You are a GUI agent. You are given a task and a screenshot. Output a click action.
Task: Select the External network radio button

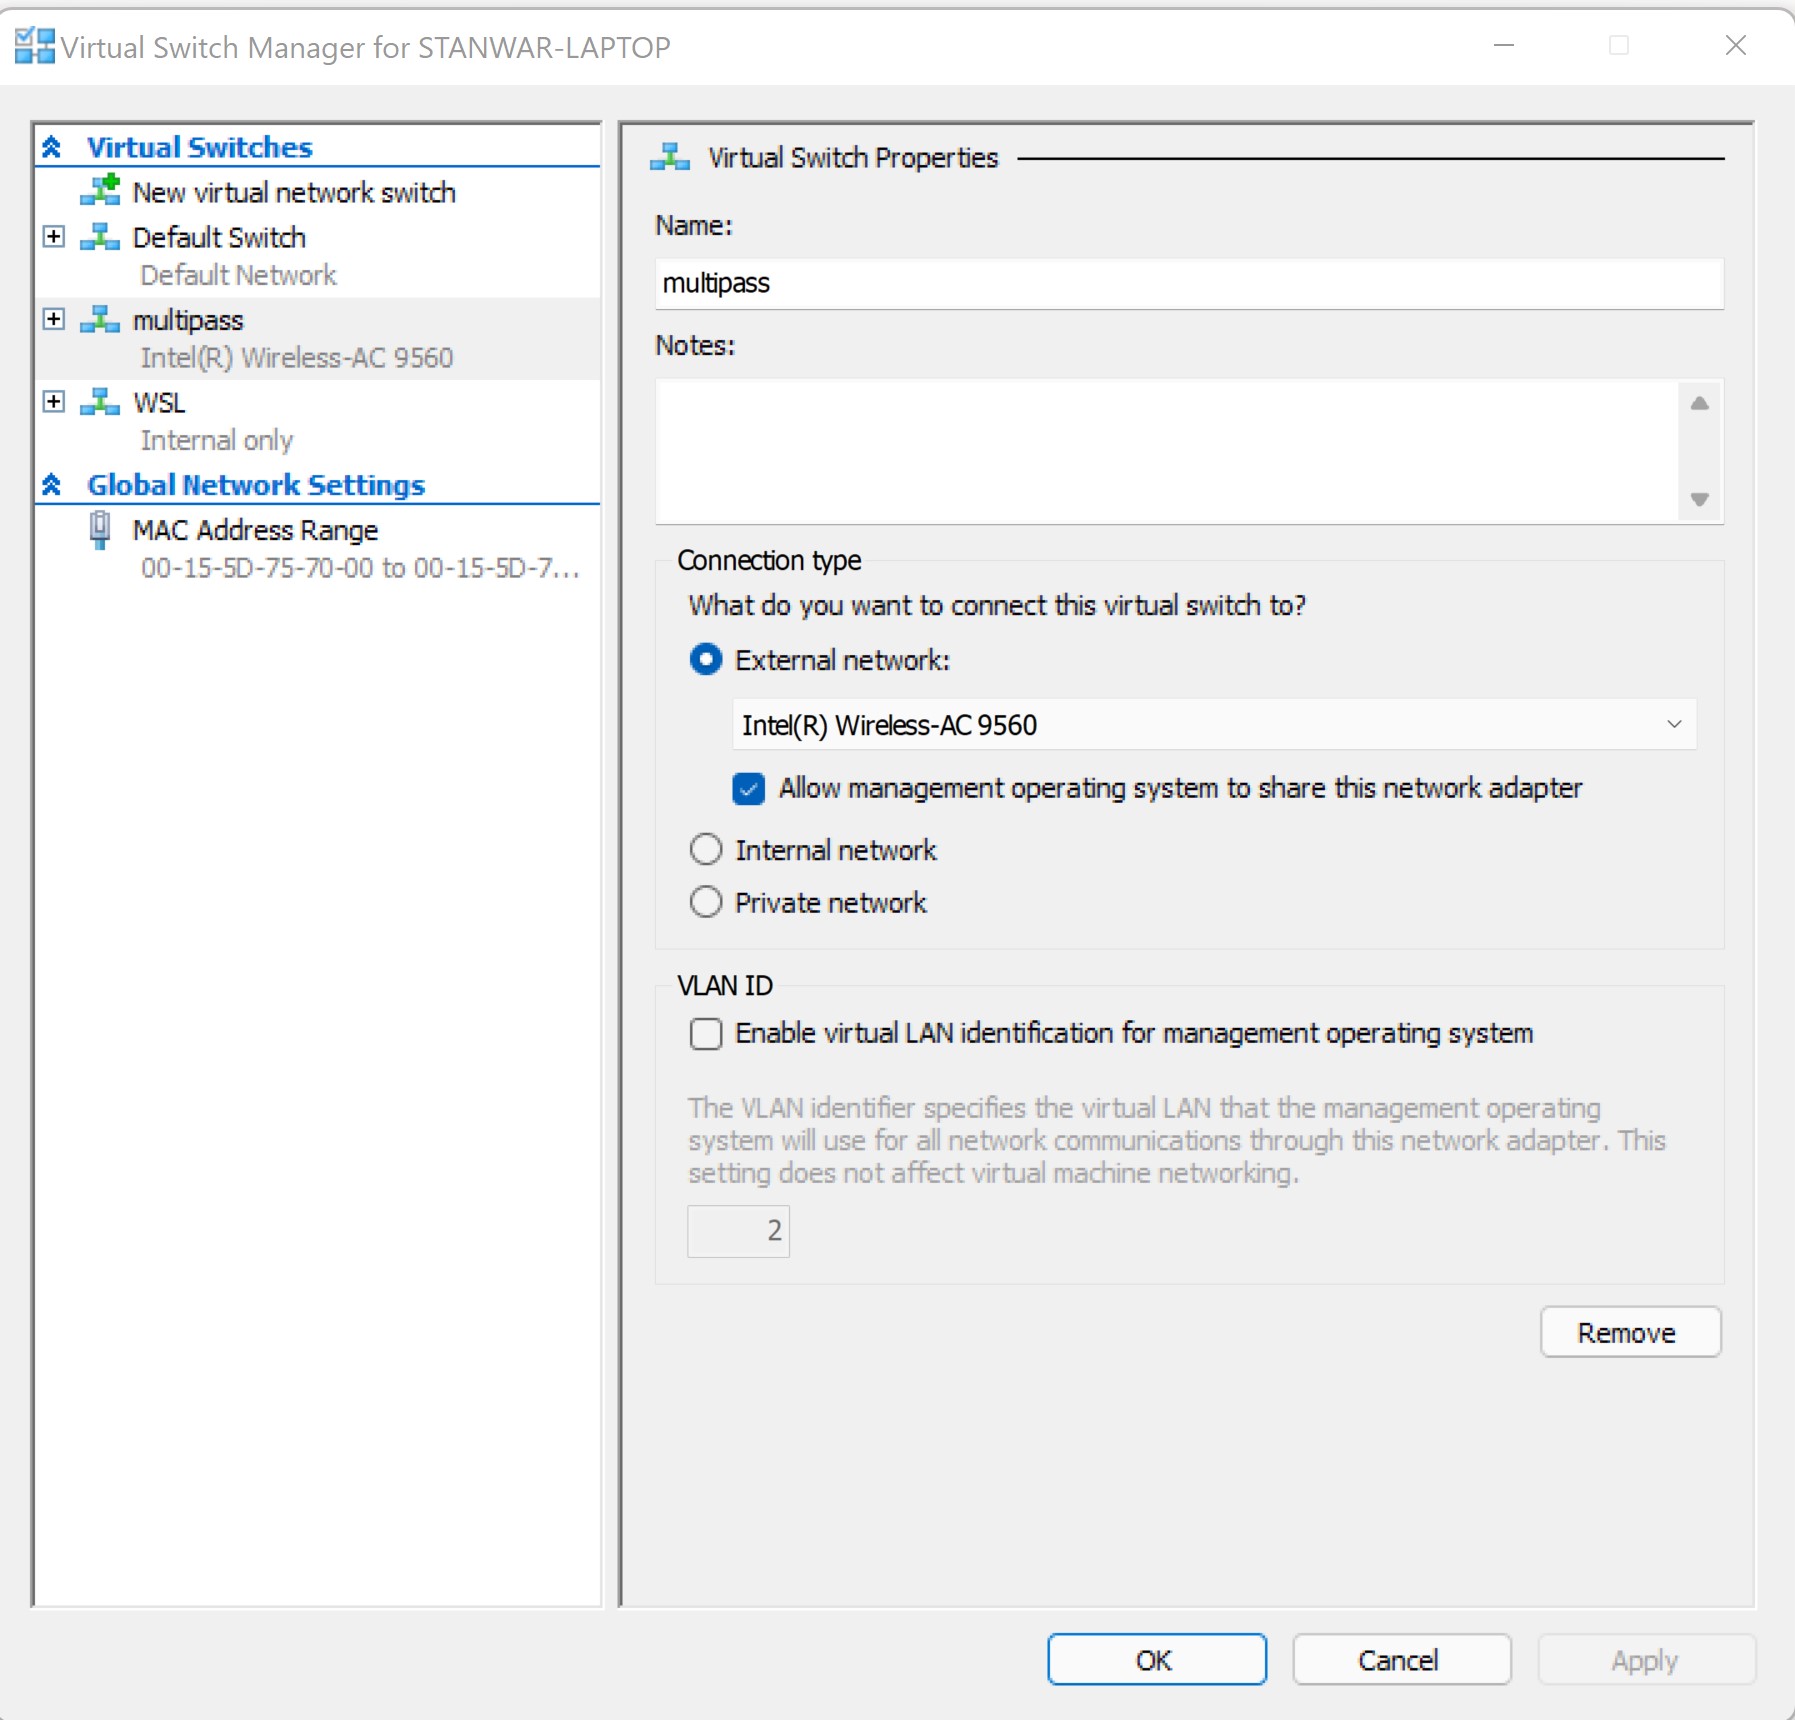[706, 659]
